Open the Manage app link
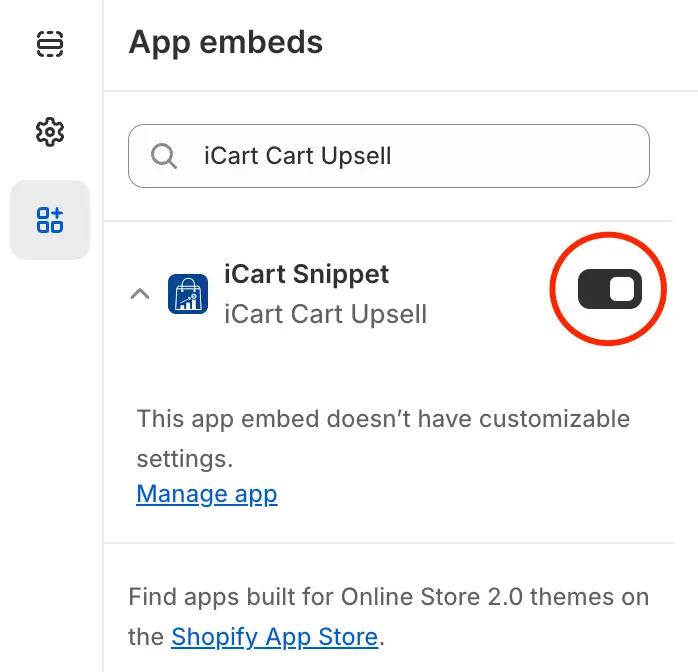Viewport: 698px width, 672px height. point(207,494)
